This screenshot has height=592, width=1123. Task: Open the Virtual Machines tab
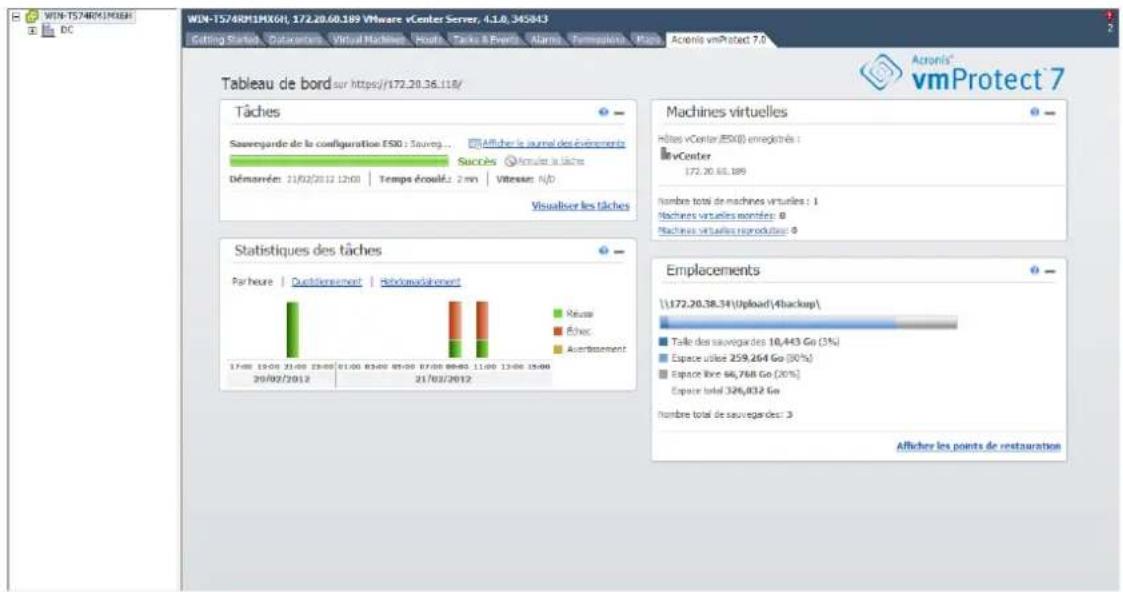click(x=368, y=40)
